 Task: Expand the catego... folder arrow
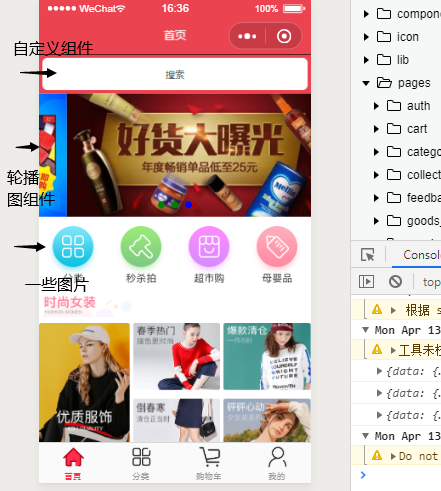[x=376, y=152]
